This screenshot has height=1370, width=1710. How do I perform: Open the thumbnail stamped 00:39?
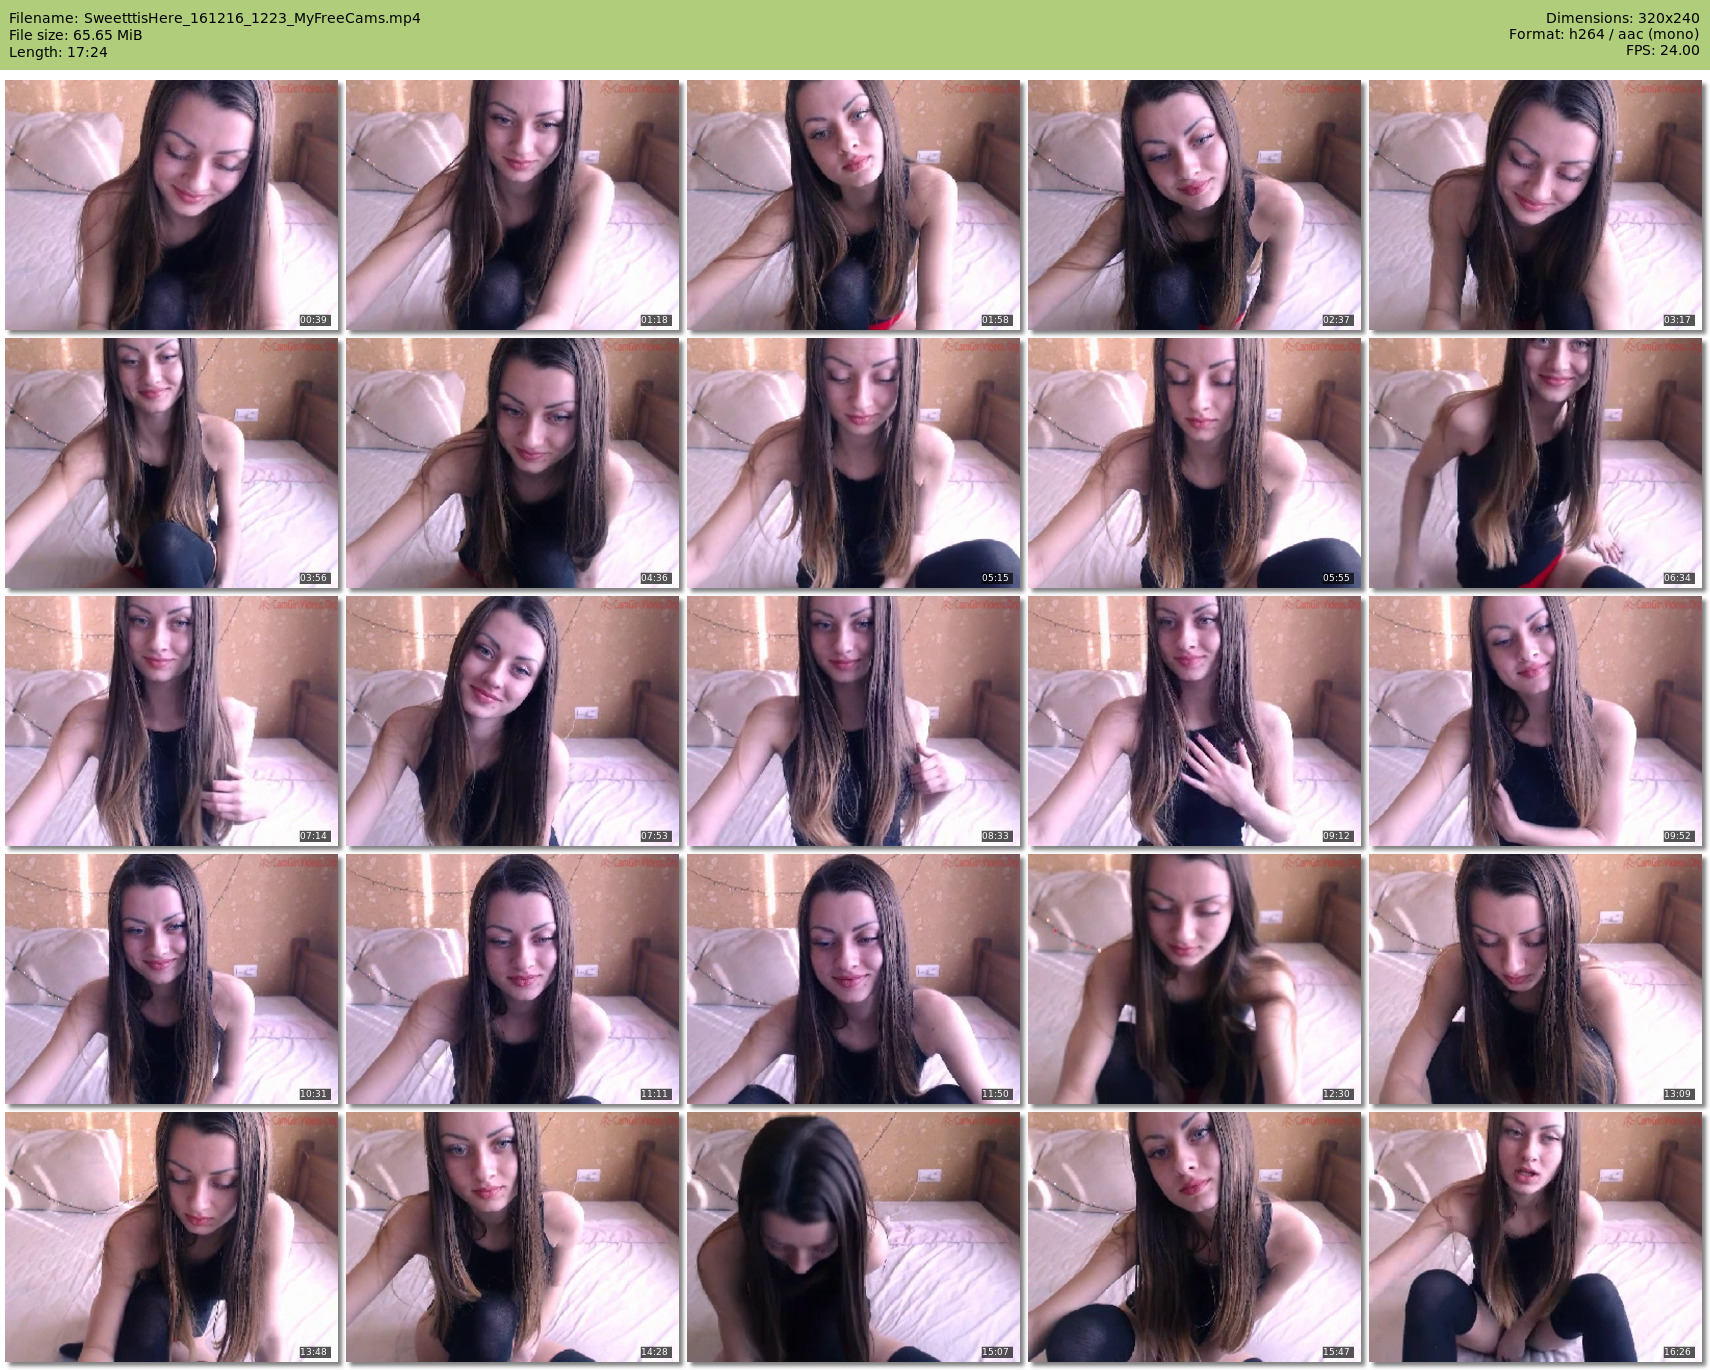[171, 205]
